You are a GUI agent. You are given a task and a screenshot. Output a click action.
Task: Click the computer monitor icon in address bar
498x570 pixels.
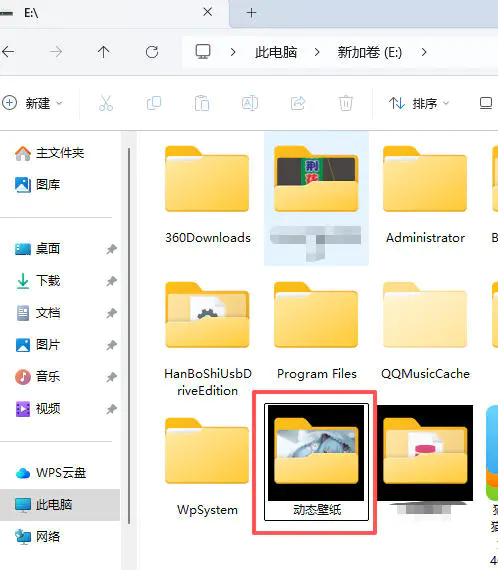pyautogui.click(x=203, y=52)
